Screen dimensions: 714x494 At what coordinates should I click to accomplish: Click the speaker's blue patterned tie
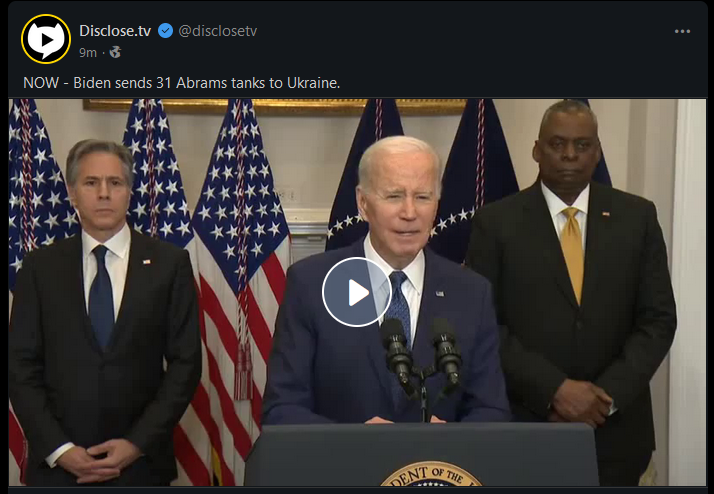coord(399,304)
